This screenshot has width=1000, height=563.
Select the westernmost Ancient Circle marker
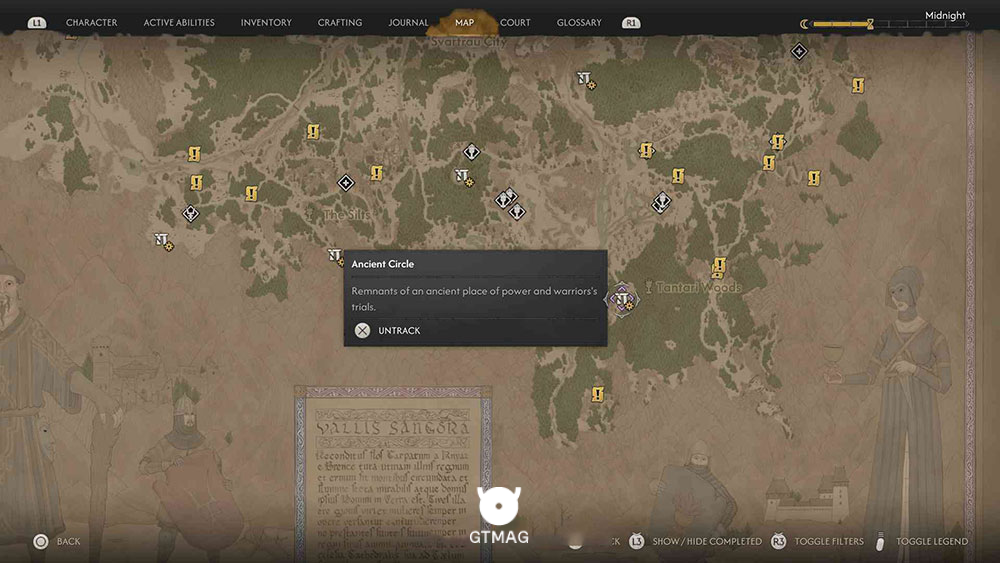(163, 241)
